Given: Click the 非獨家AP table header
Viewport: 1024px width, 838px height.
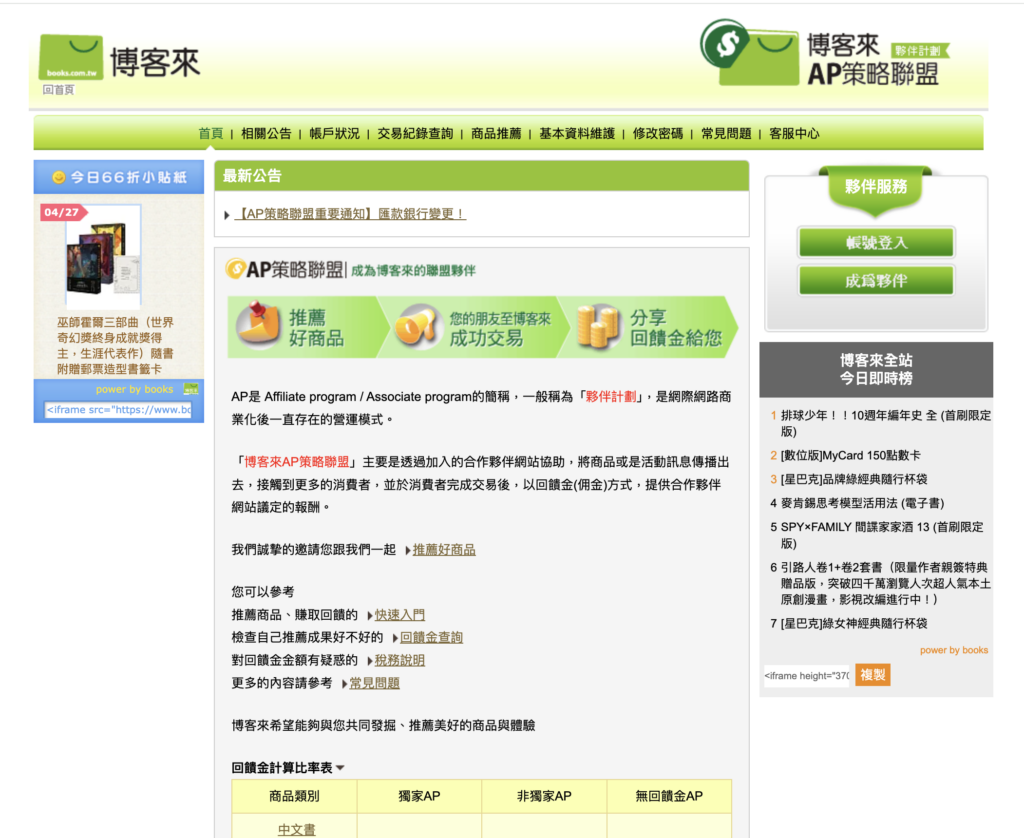Looking at the screenshot, I should click(544, 796).
